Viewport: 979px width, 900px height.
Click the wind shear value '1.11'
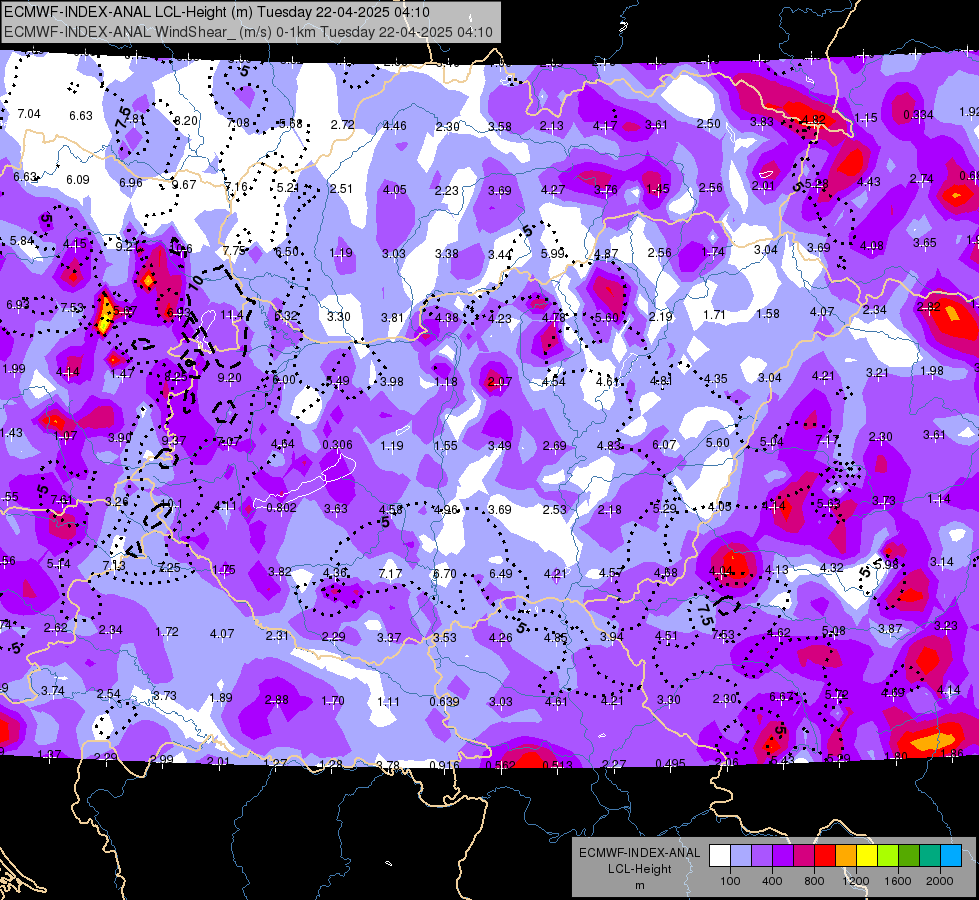[x=388, y=701]
